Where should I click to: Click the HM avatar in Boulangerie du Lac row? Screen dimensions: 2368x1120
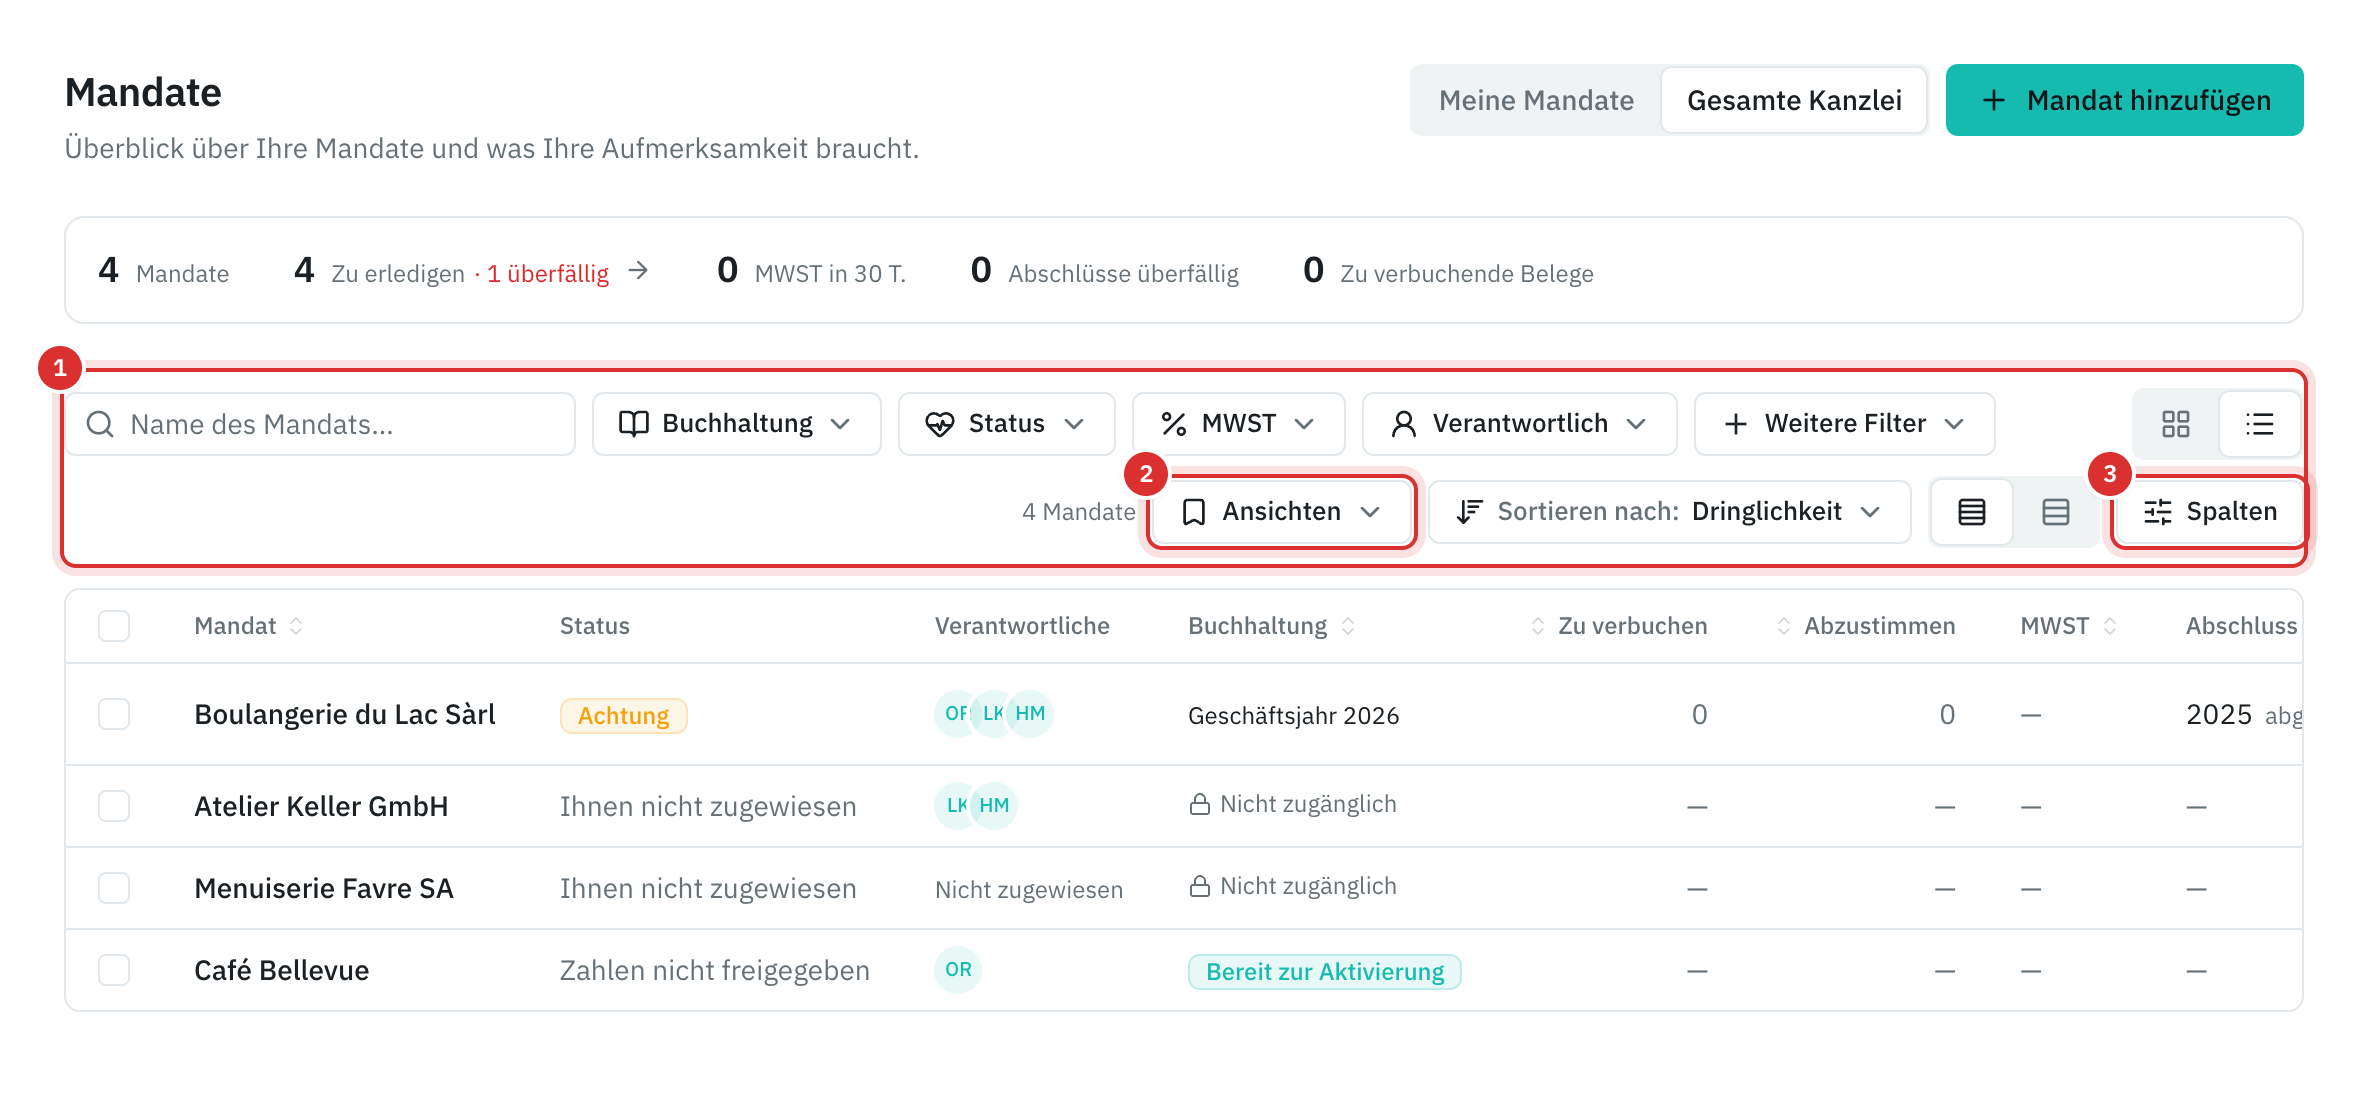[x=1030, y=713]
